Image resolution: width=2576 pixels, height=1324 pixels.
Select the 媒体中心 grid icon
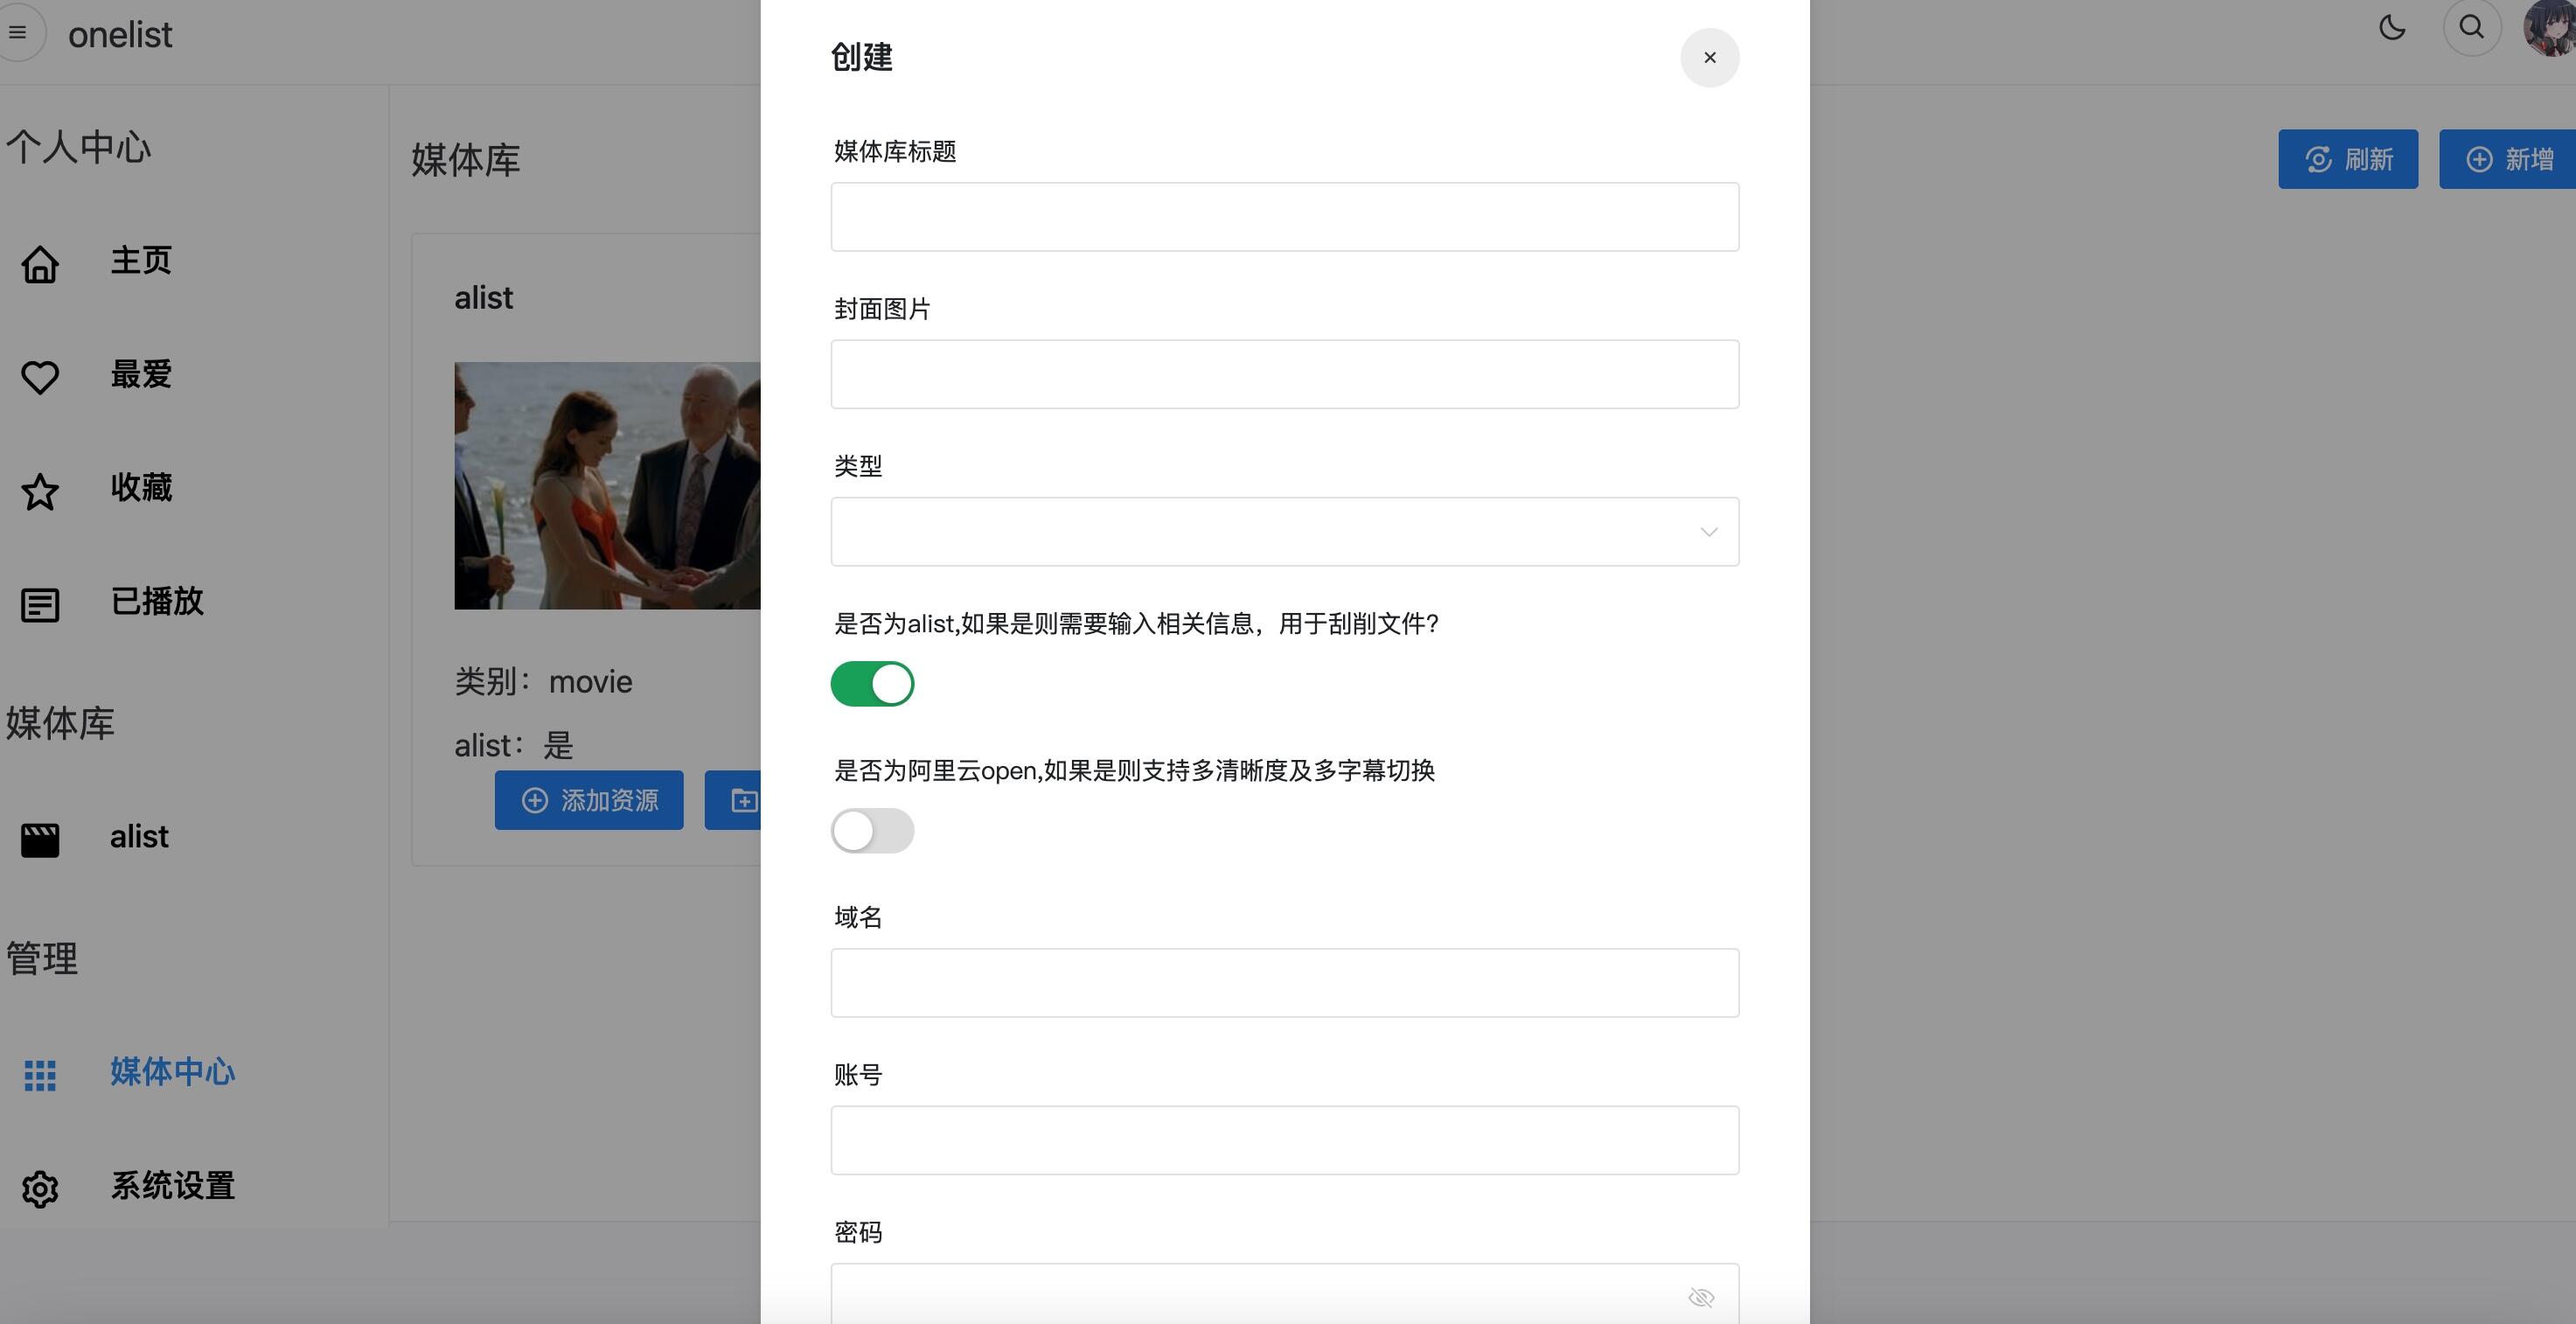pyautogui.click(x=40, y=1075)
